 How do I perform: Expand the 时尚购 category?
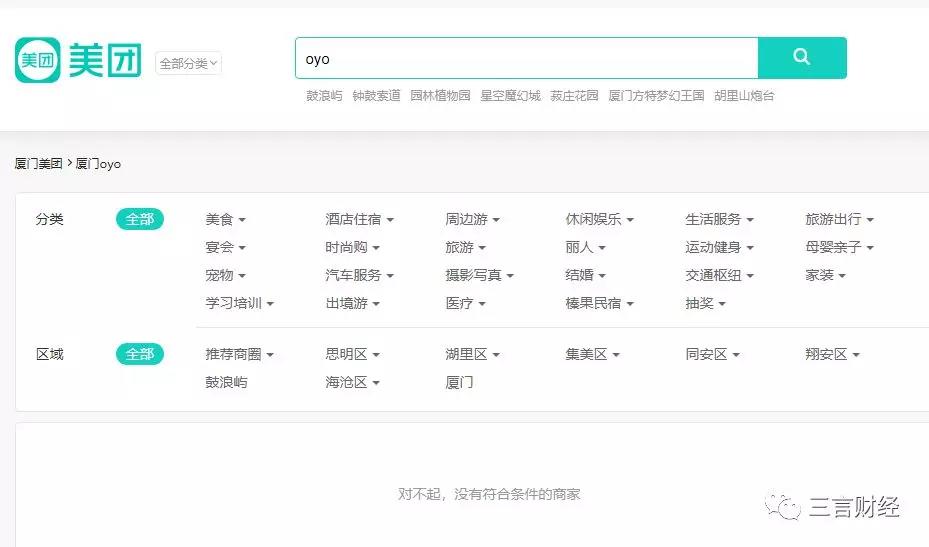(352, 247)
